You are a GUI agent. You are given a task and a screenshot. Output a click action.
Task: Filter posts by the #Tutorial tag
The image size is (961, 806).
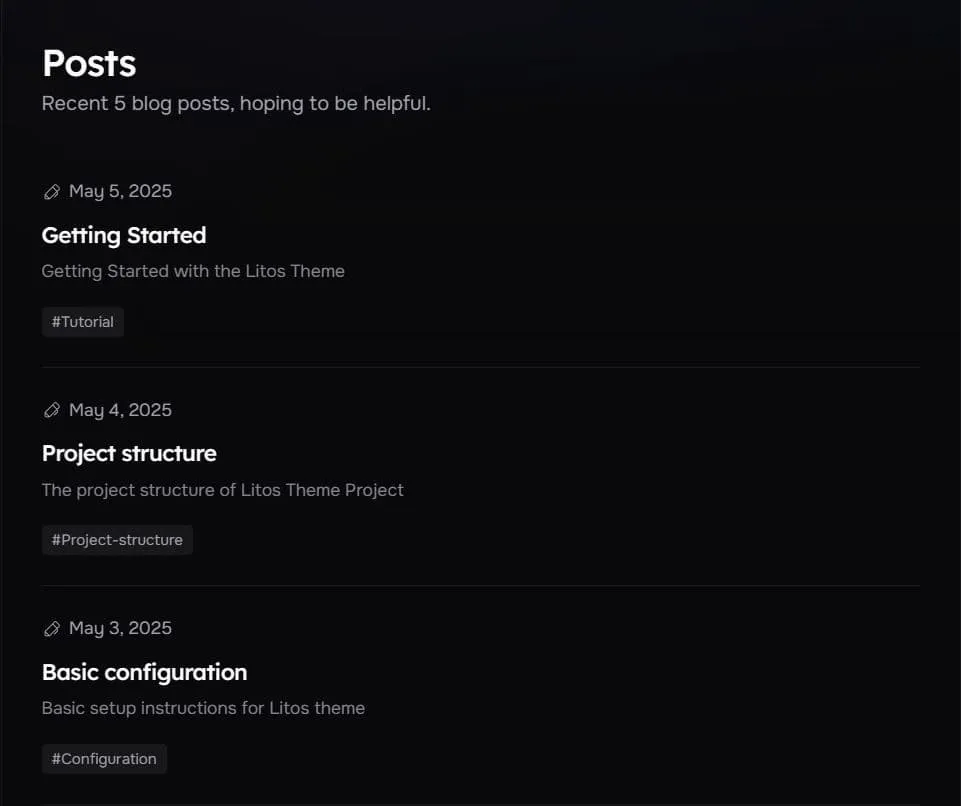click(x=83, y=322)
